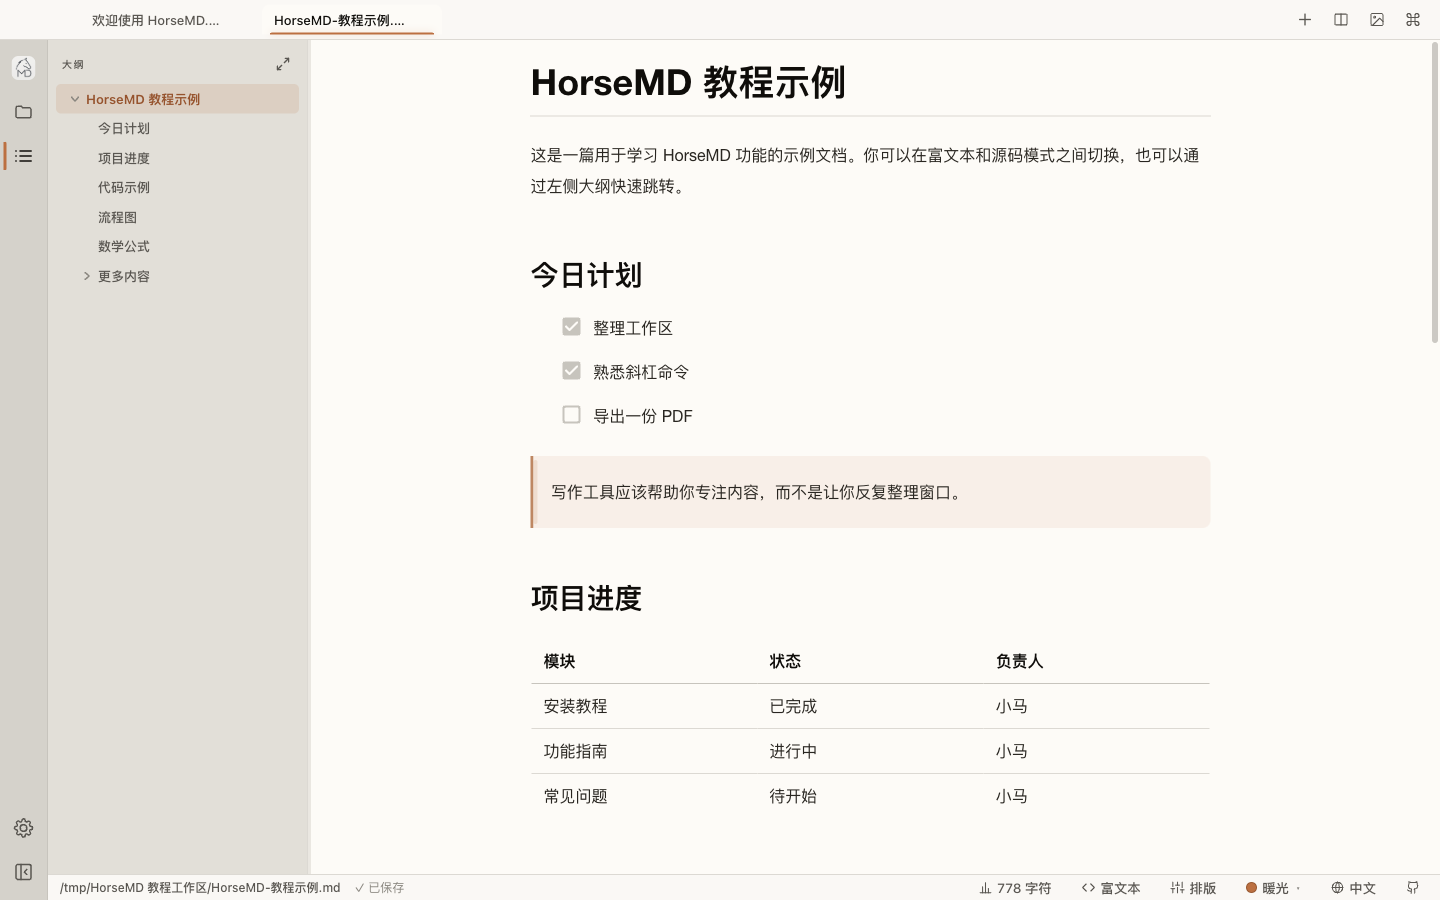Viewport: 1440px width, 900px height.
Task: Click the 更多内容 outline label
Action: point(124,276)
